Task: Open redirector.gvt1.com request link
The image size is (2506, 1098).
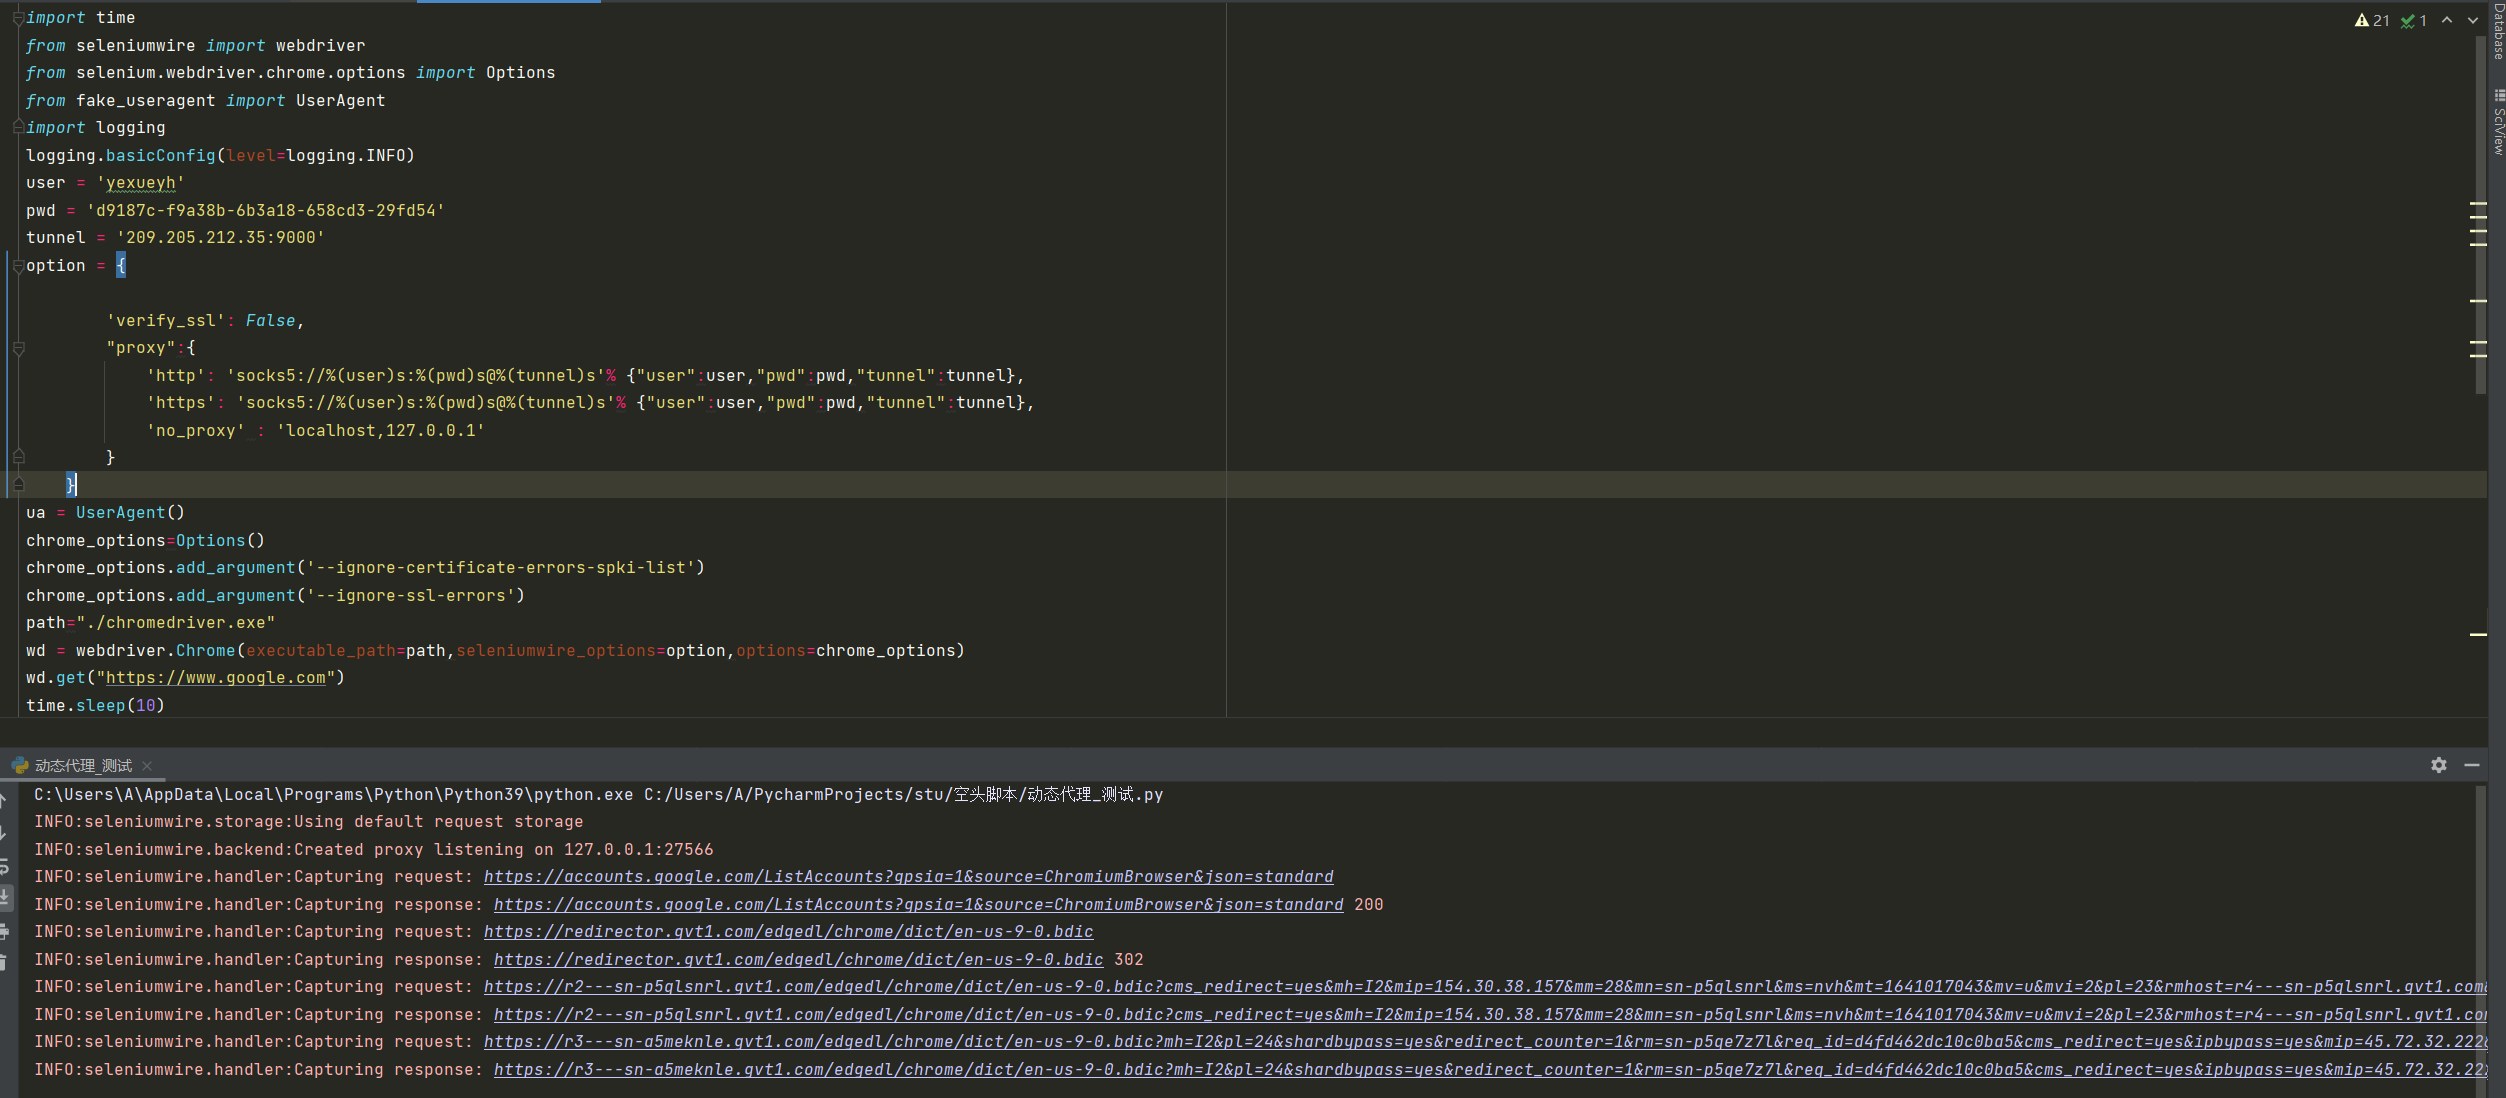Action: click(x=788, y=932)
